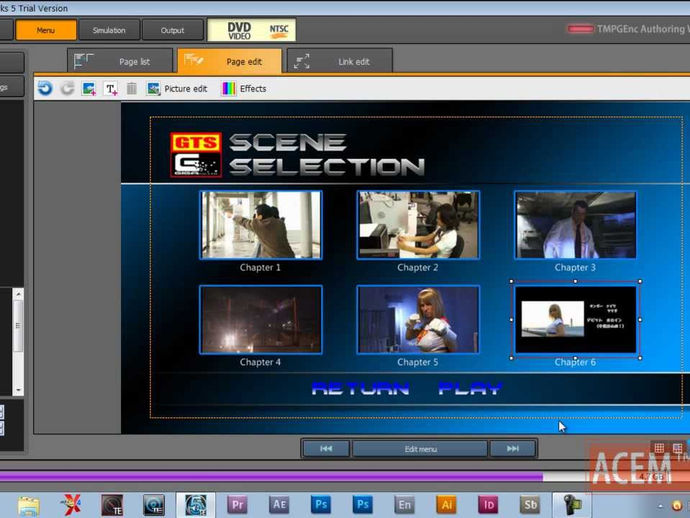This screenshot has height=518, width=690.
Task: Select the "Chapter 2" label
Action: coord(418,268)
